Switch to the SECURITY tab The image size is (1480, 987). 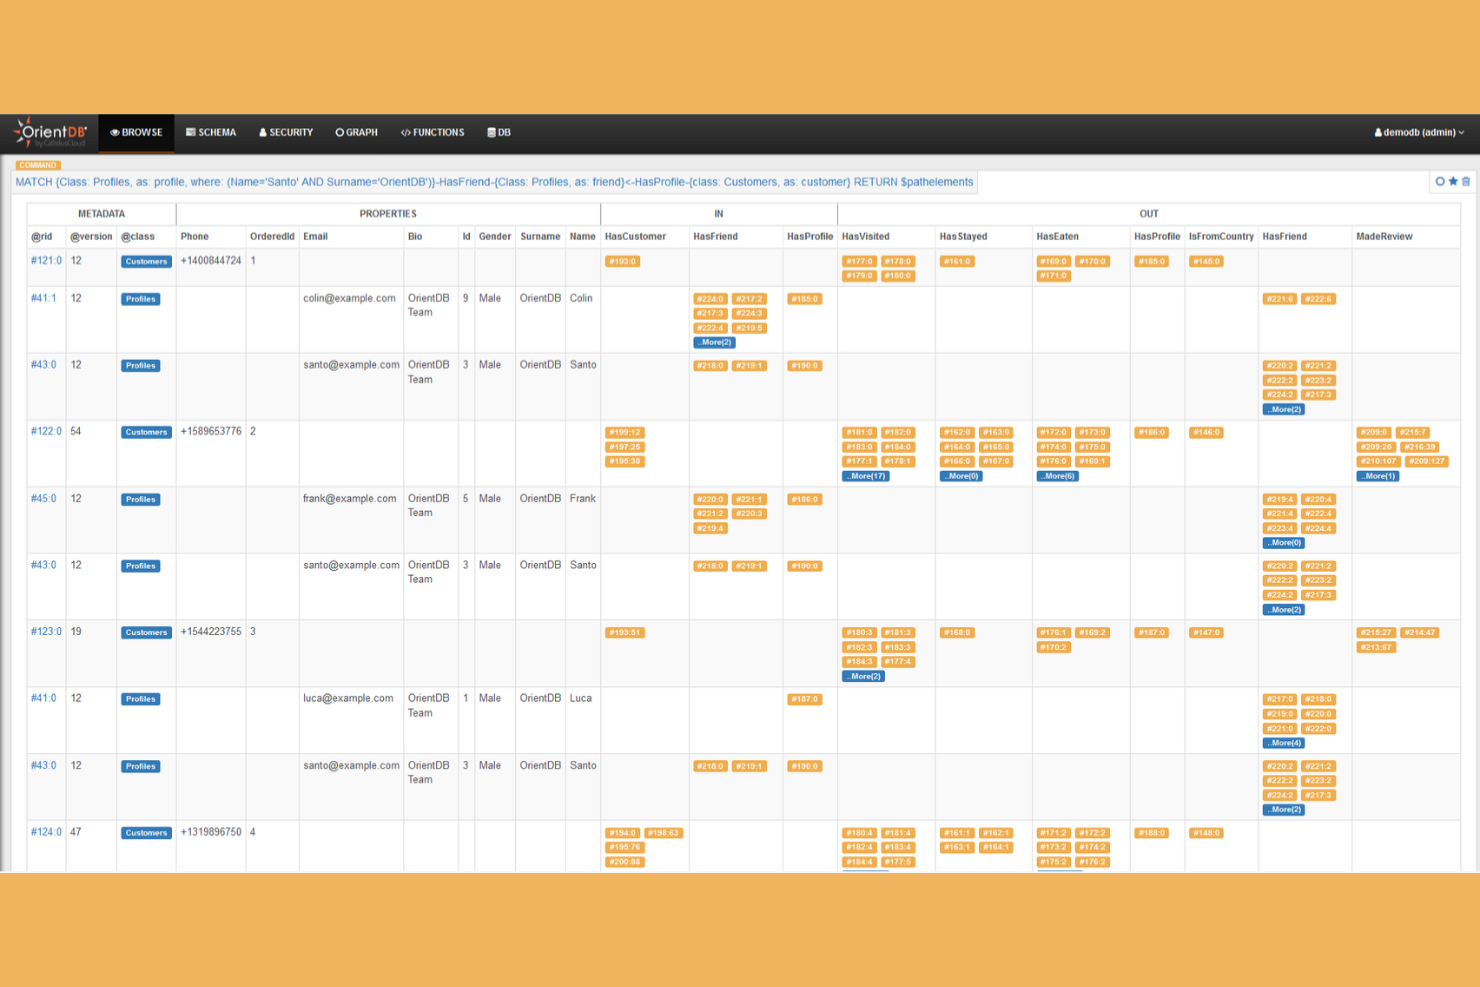(x=286, y=132)
